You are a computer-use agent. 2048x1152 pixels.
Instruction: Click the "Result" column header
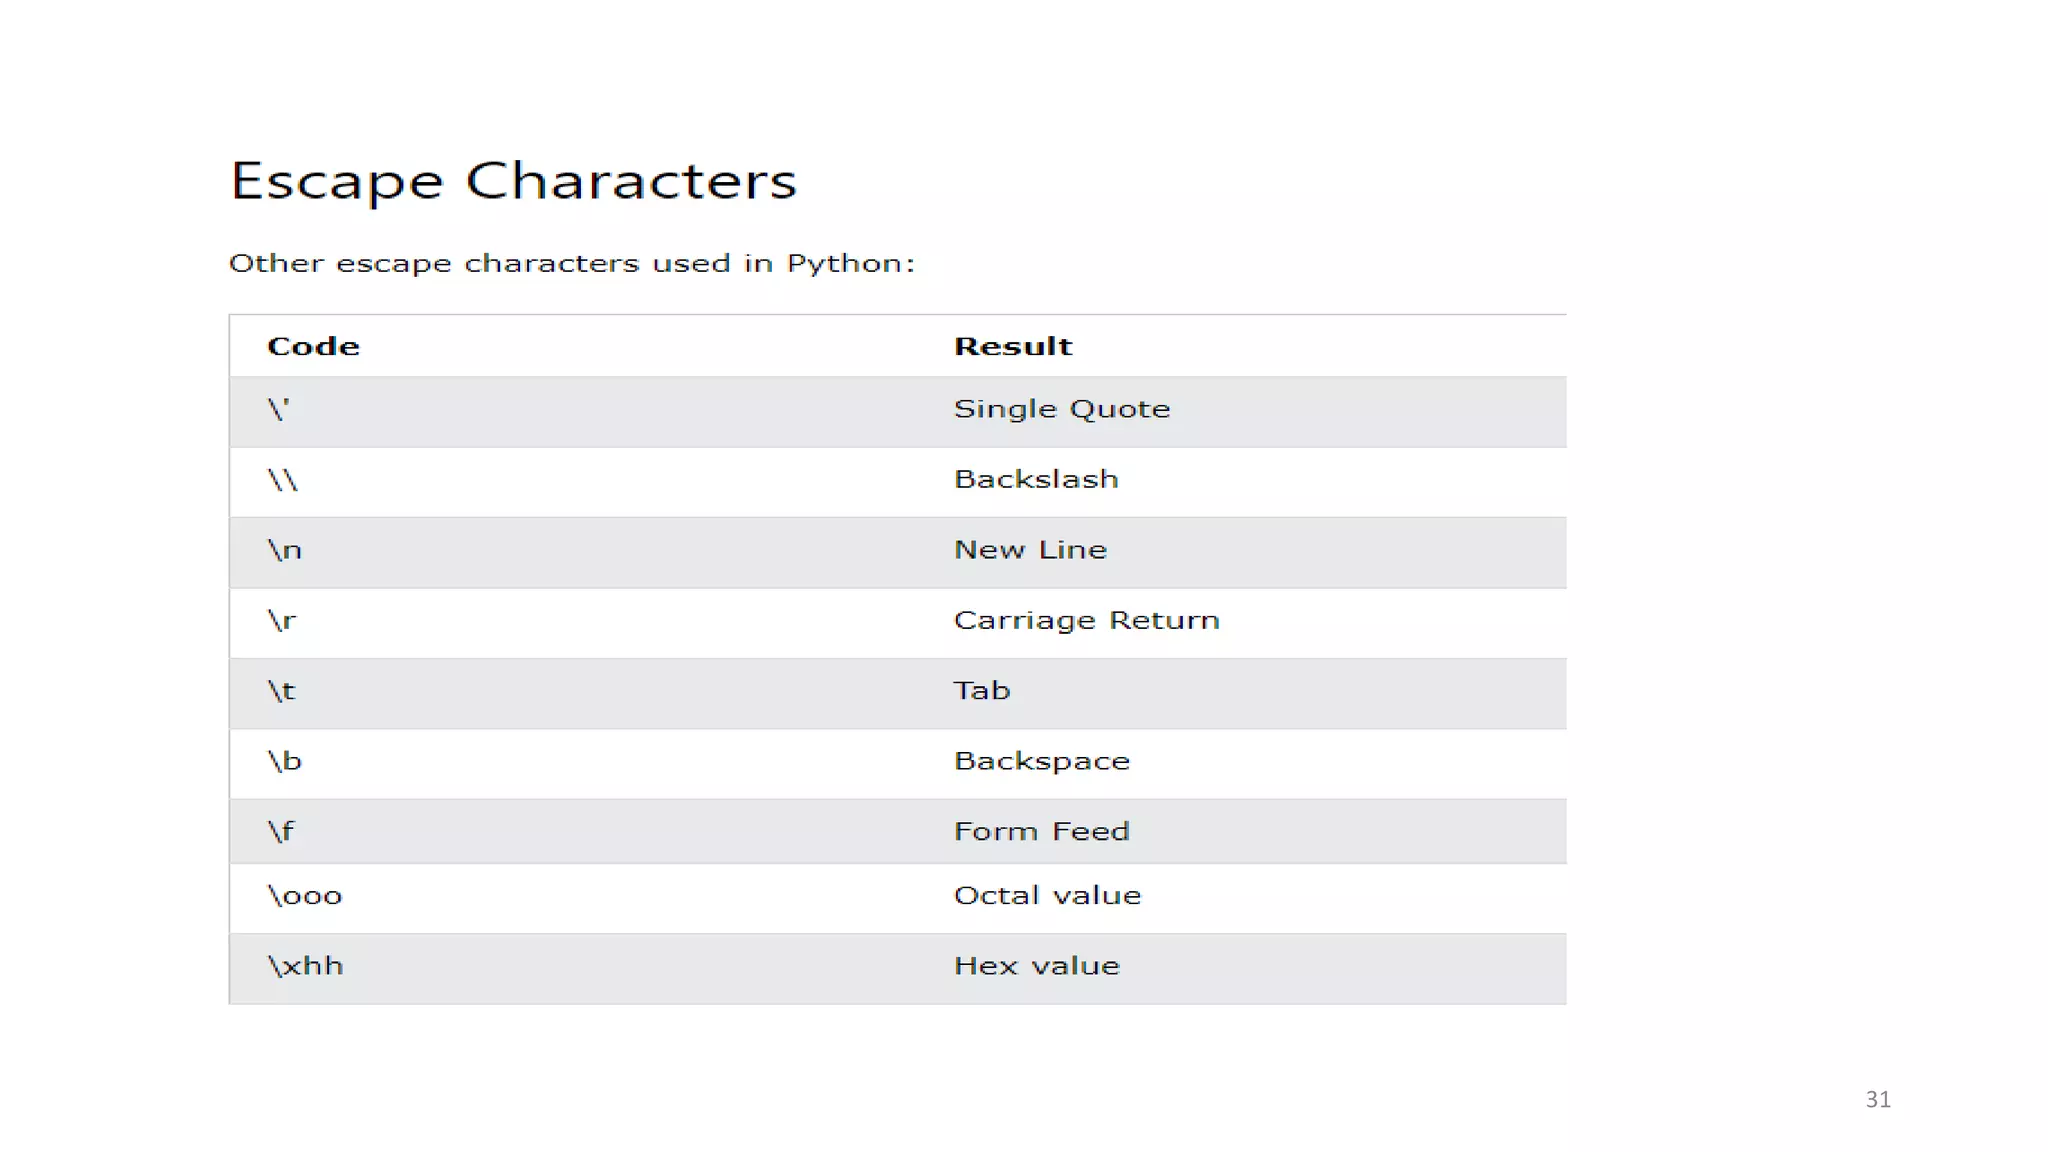point(1012,346)
